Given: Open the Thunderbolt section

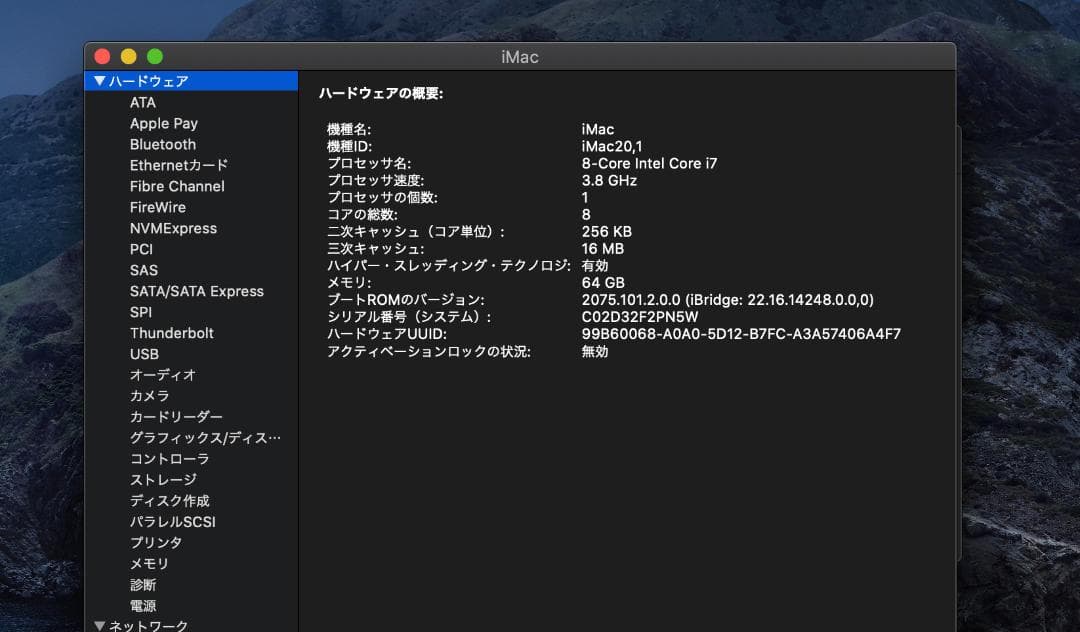Looking at the screenshot, I should [x=168, y=333].
